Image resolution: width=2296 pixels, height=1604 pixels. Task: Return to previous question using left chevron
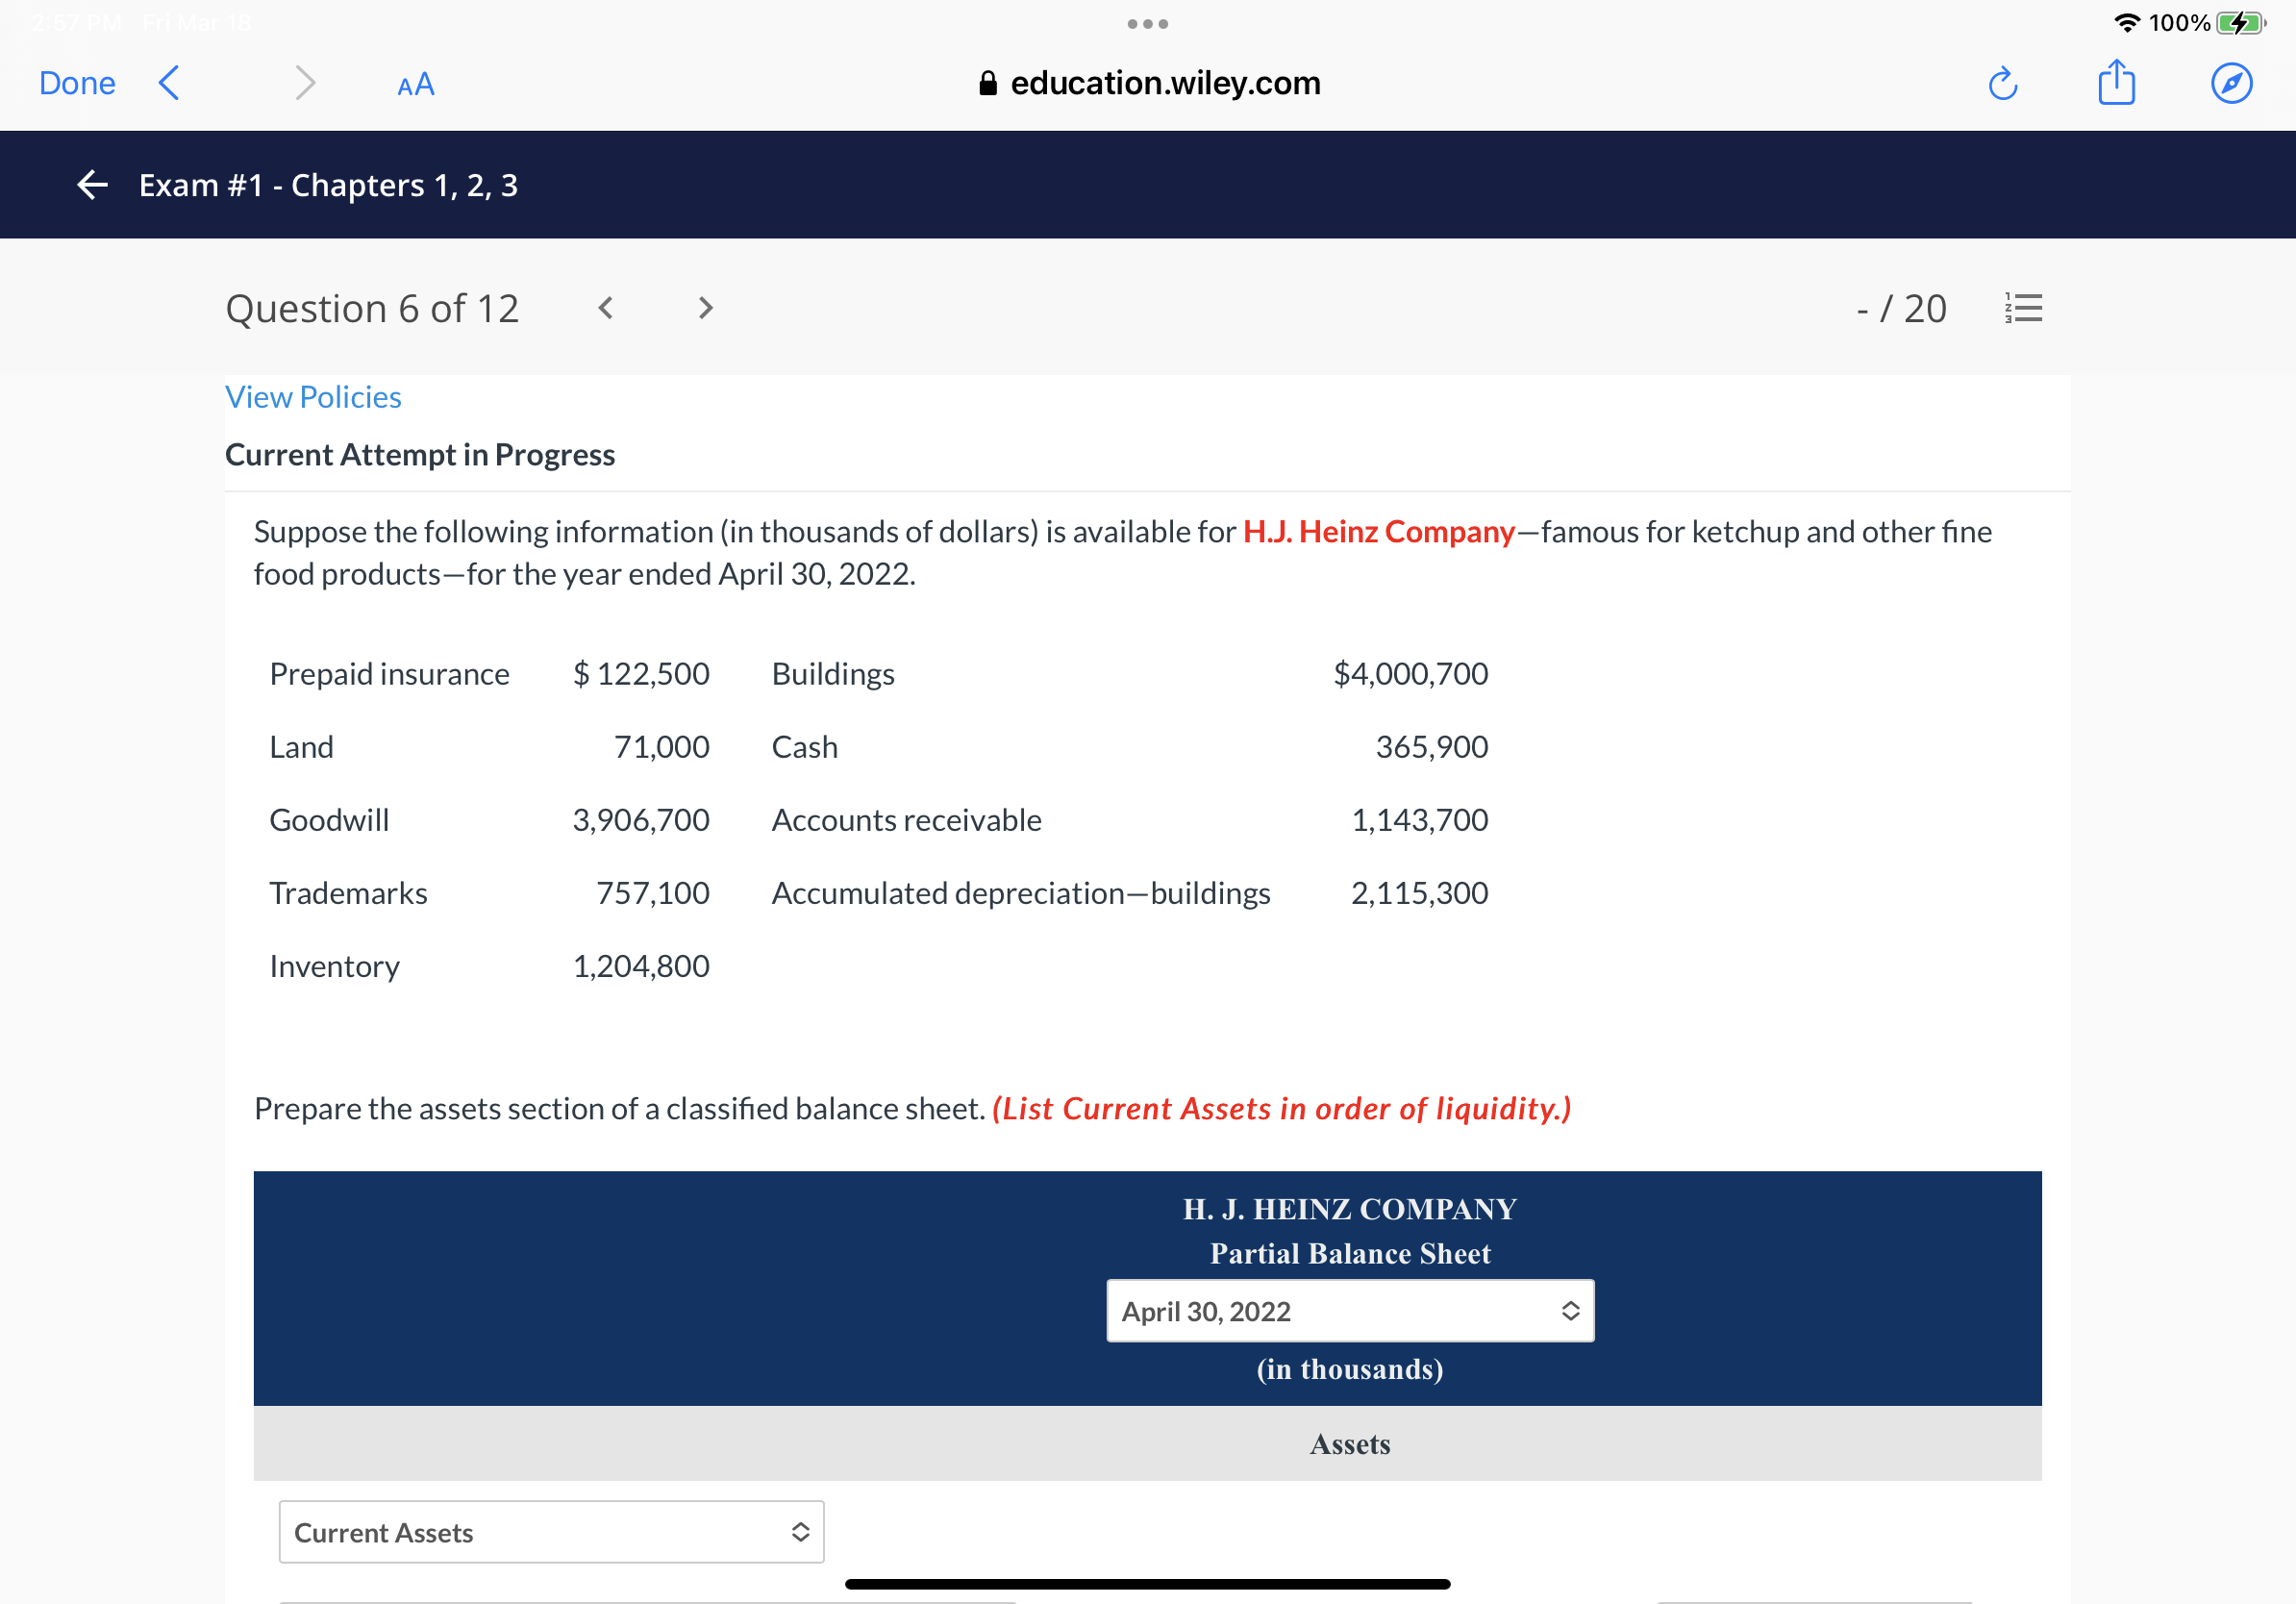(x=605, y=308)
